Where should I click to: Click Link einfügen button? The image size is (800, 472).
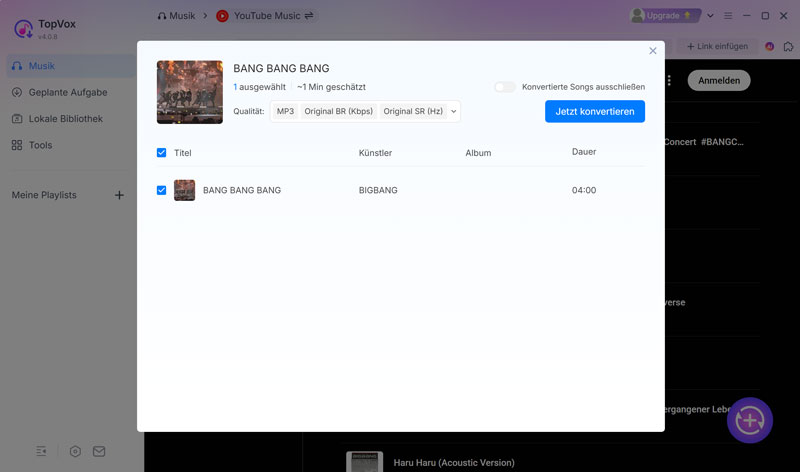717,46
